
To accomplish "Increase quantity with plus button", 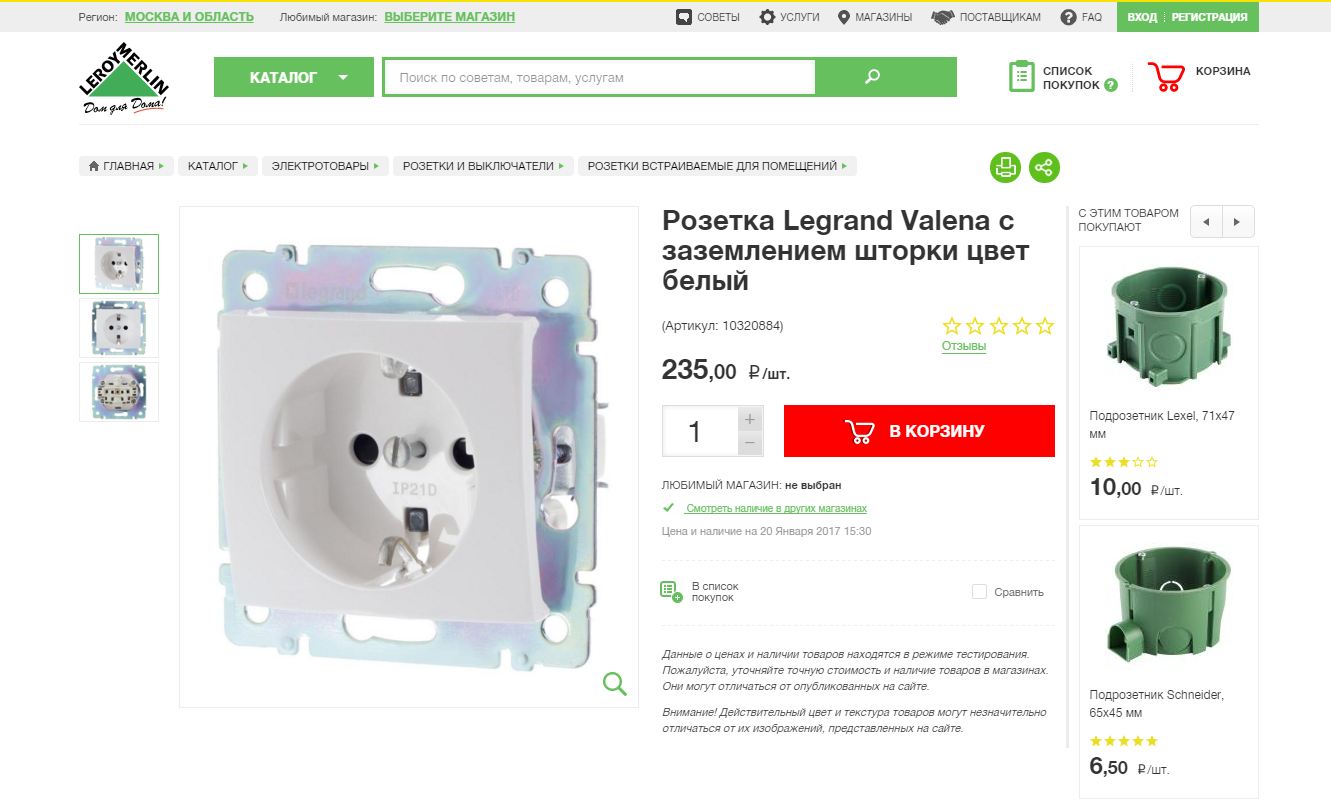I will pyautogui.click(x=750, y=419).
